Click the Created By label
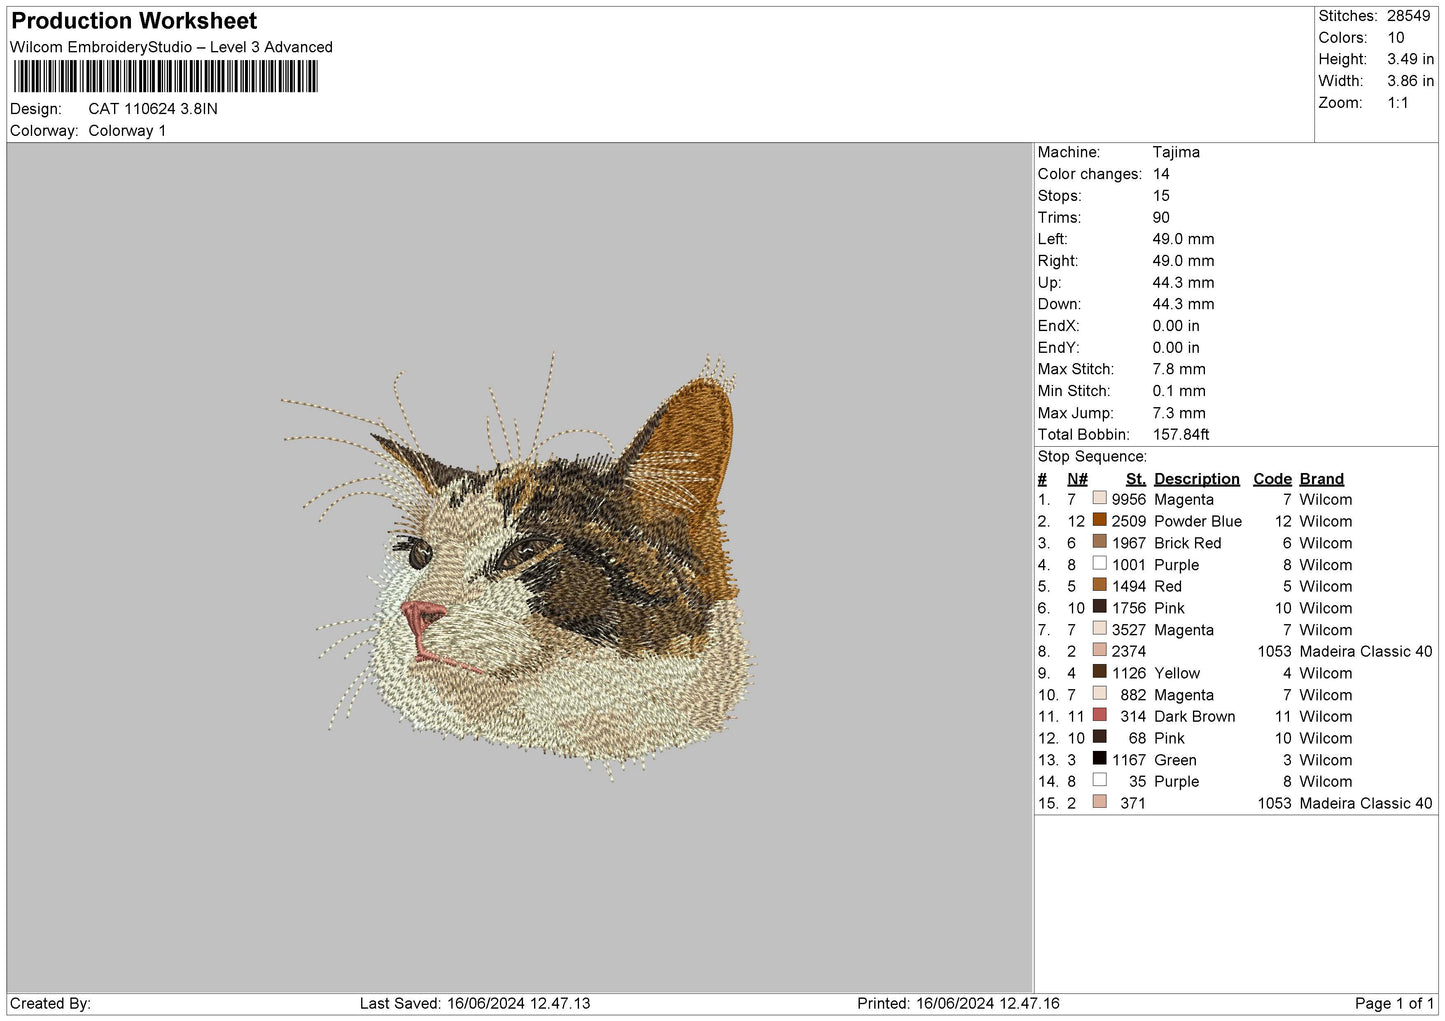 click(50, 1003)
